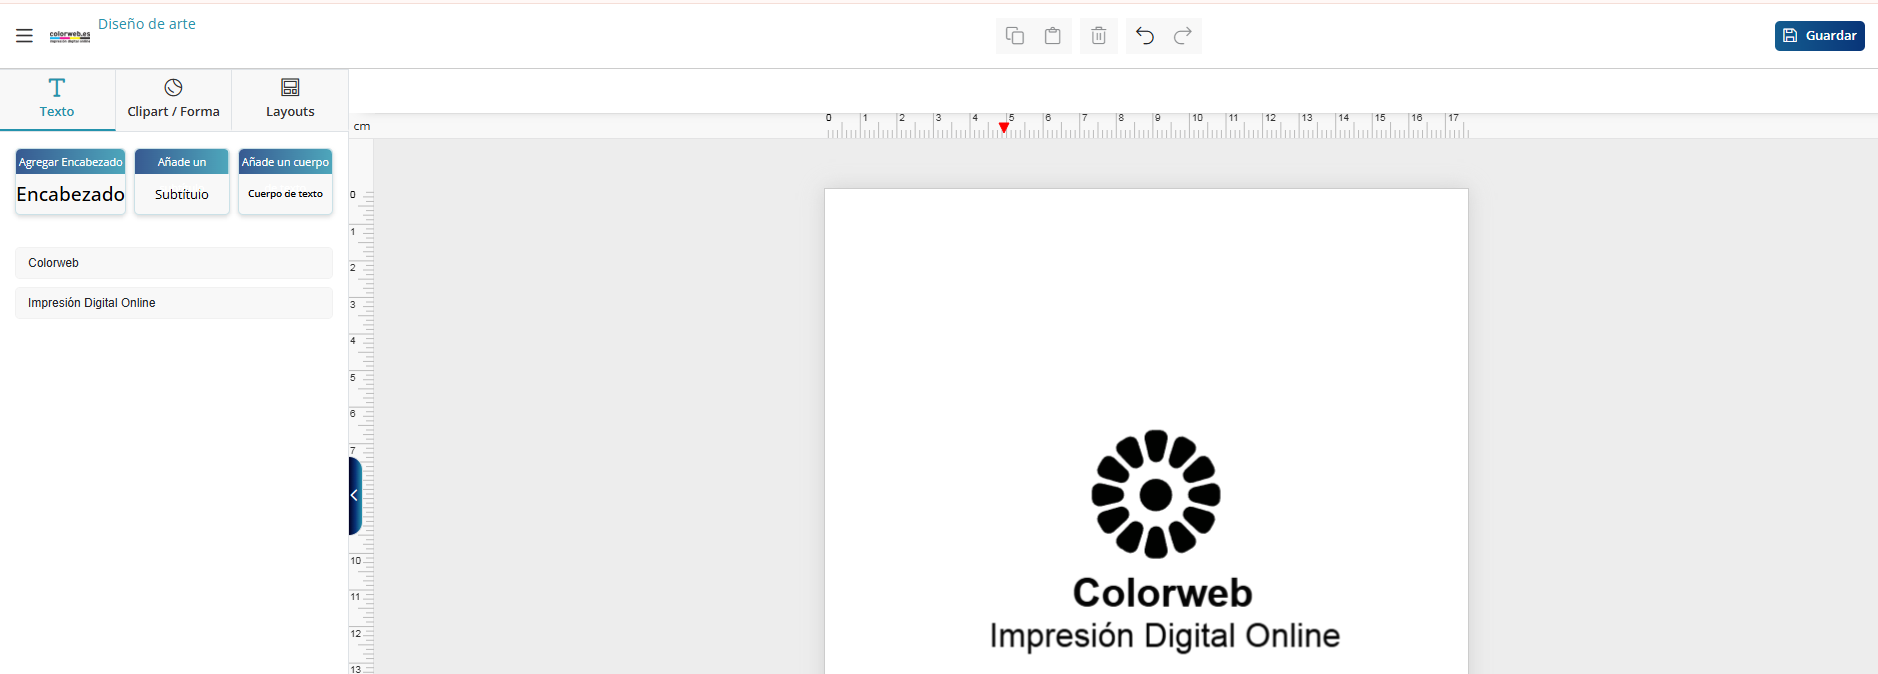Click the colorweb.es logo

pyautogui.click(x=70, y=36)
